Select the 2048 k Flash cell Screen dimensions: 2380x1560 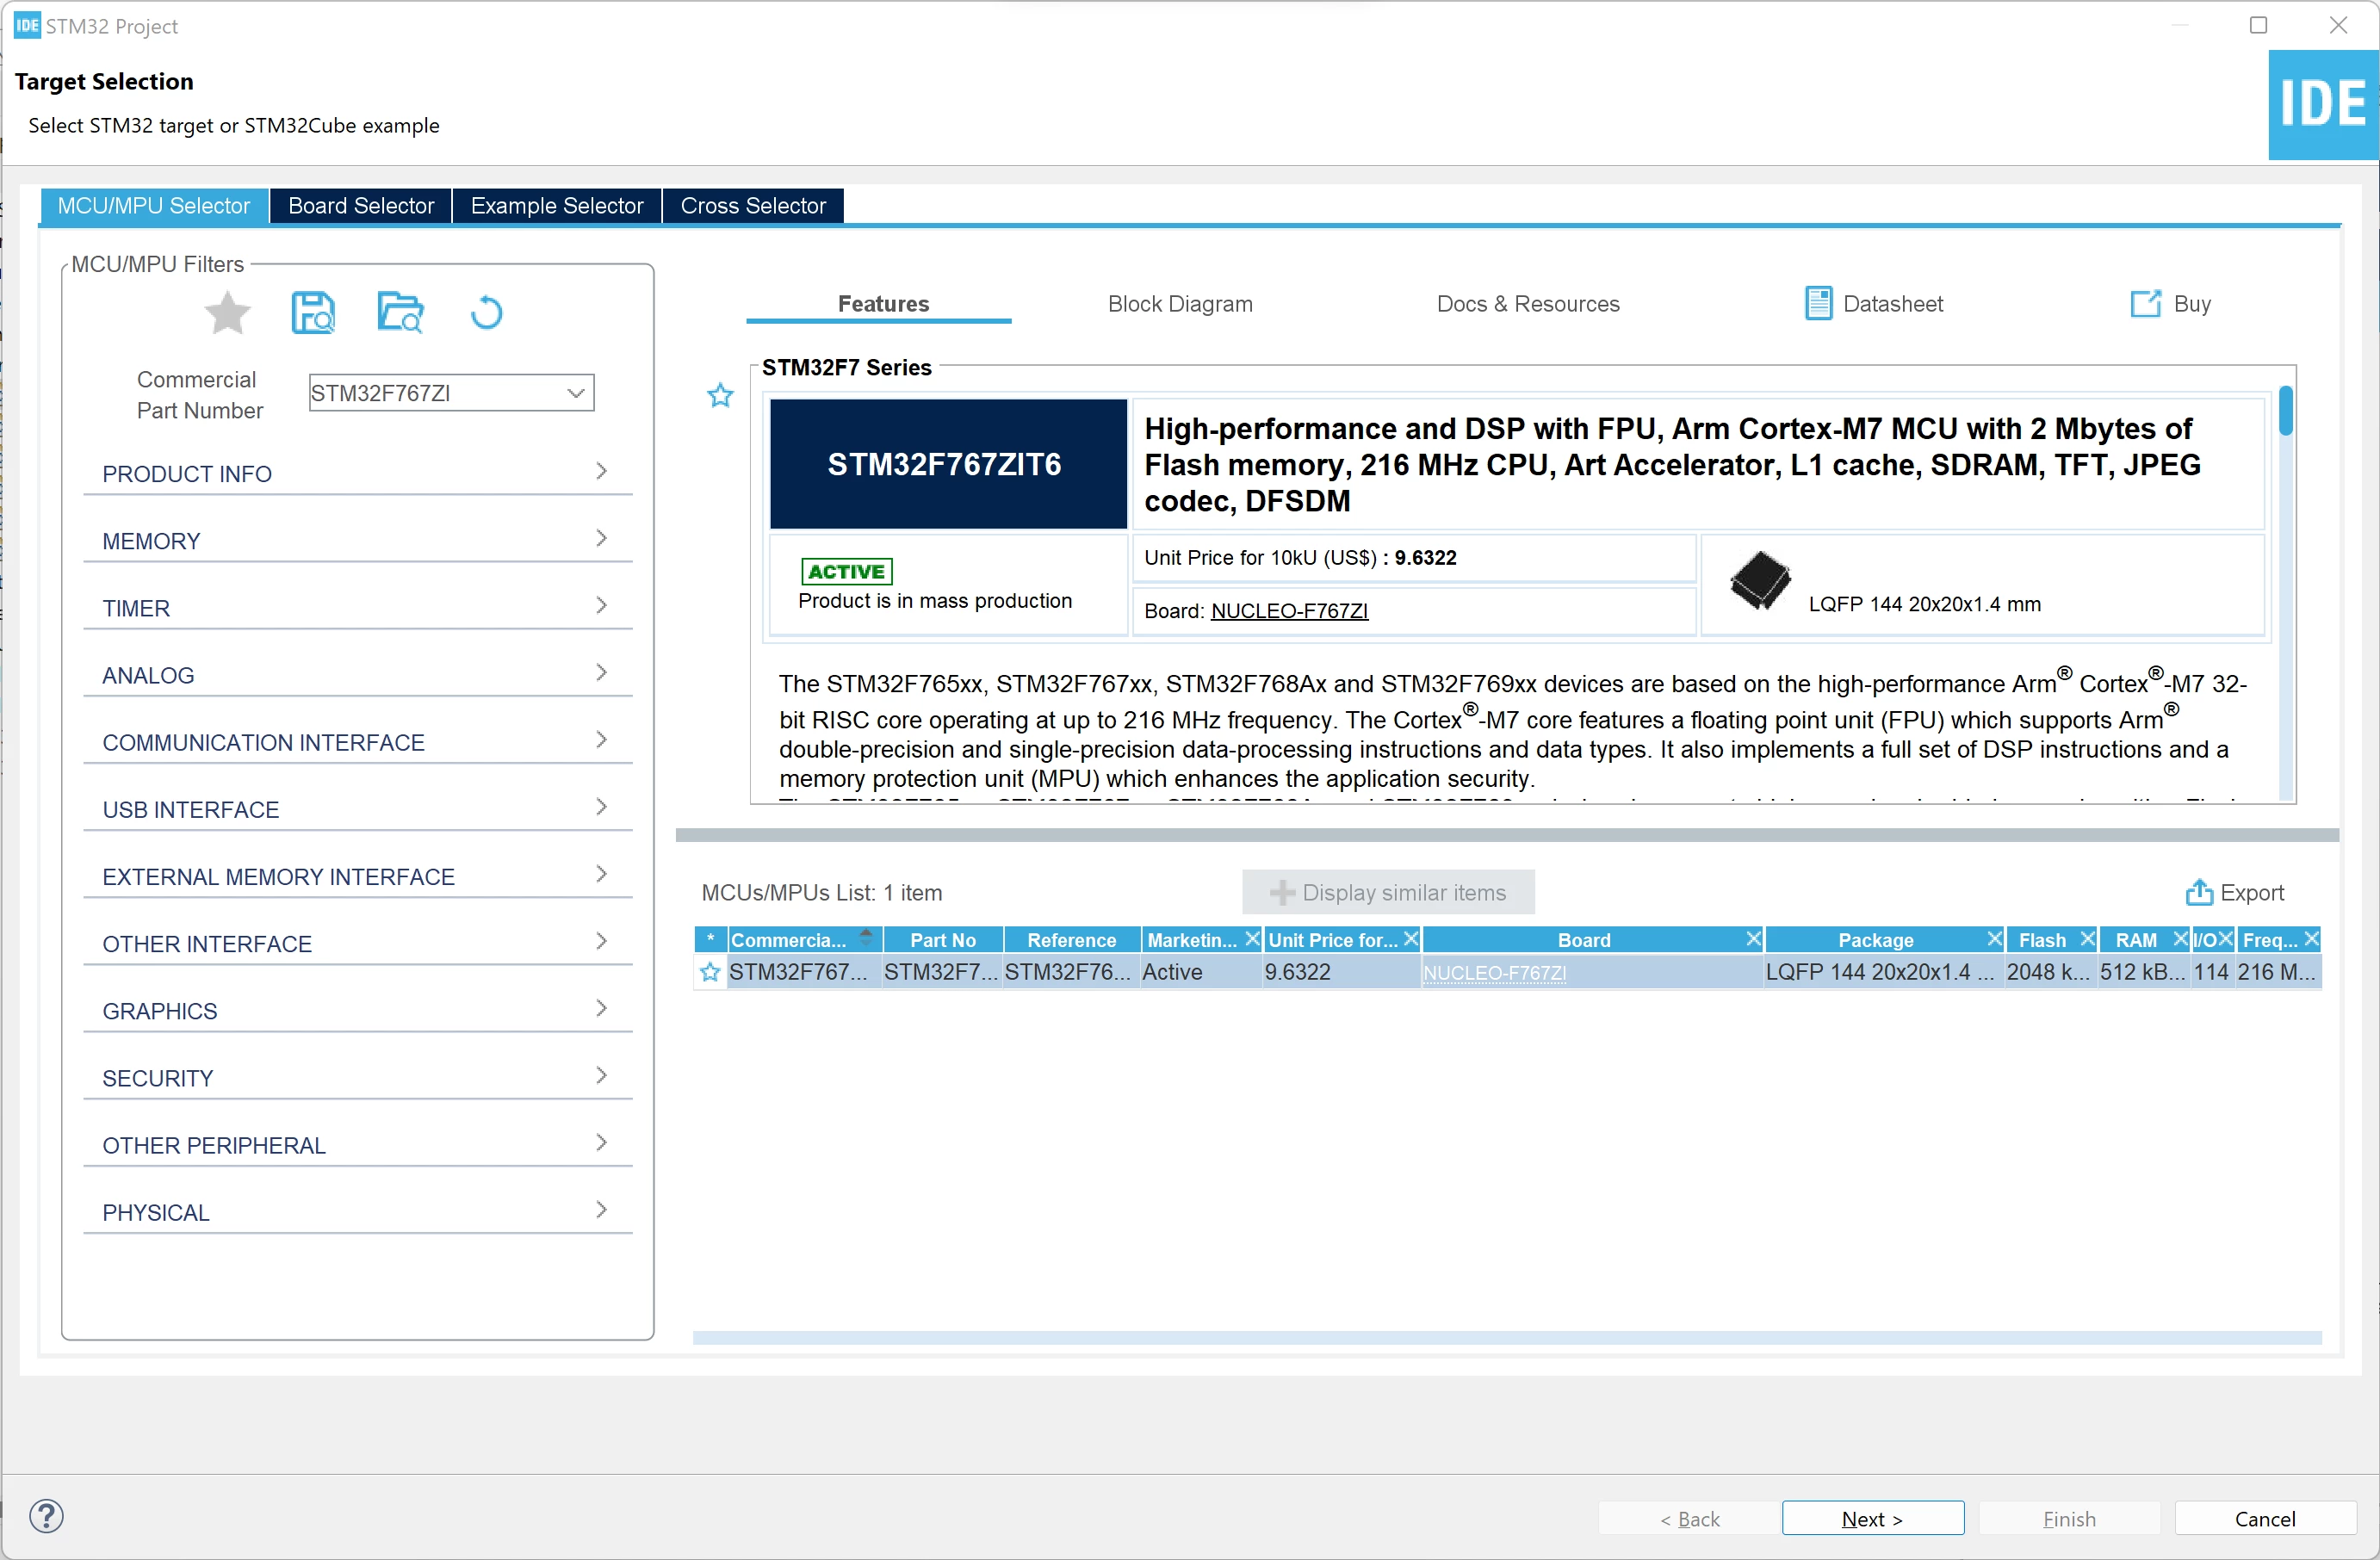click(x=2050, y=972)
